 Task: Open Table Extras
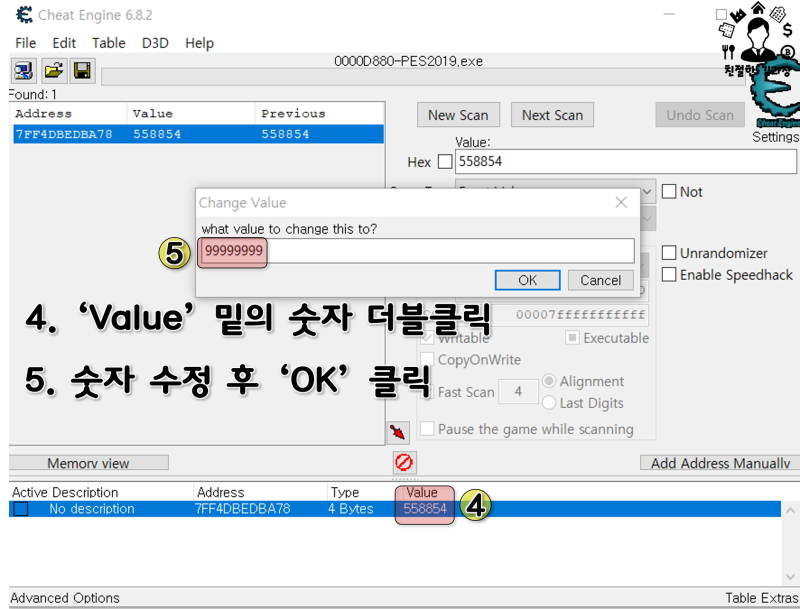[762, 598]
